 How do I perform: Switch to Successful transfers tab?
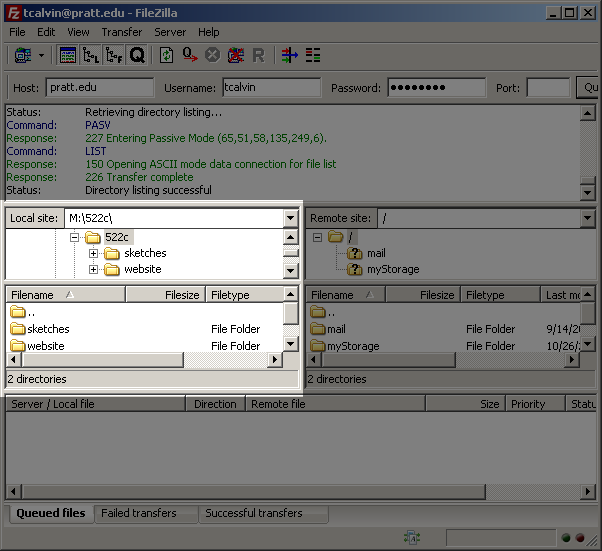coord(263,513)
